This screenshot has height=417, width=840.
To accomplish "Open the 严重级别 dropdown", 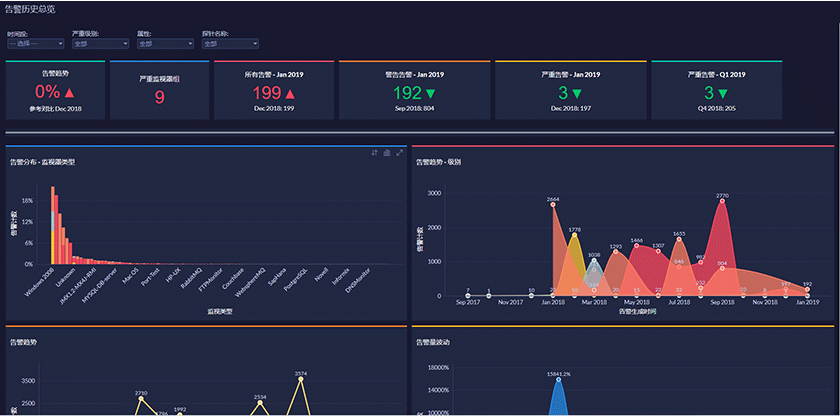I will 99,44.
